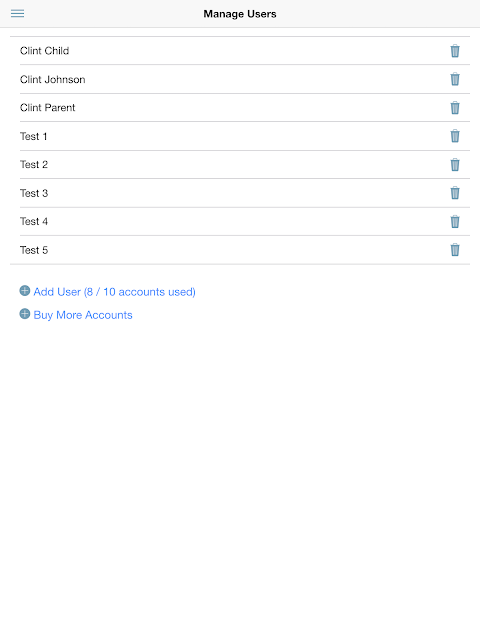This screenshot has height=640, width=480.
Task: Remove Test 4 using its trash icon
Action: (x=455, y=222)
